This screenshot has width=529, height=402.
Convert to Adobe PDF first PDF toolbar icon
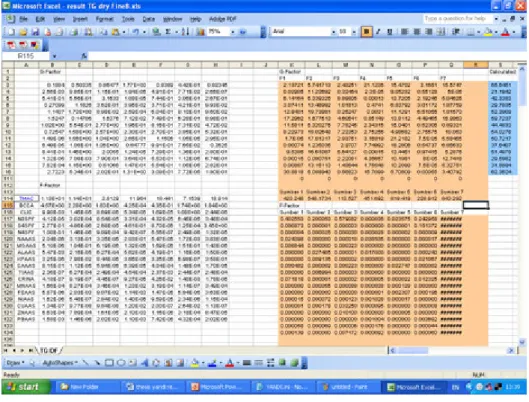click(11, 45)
